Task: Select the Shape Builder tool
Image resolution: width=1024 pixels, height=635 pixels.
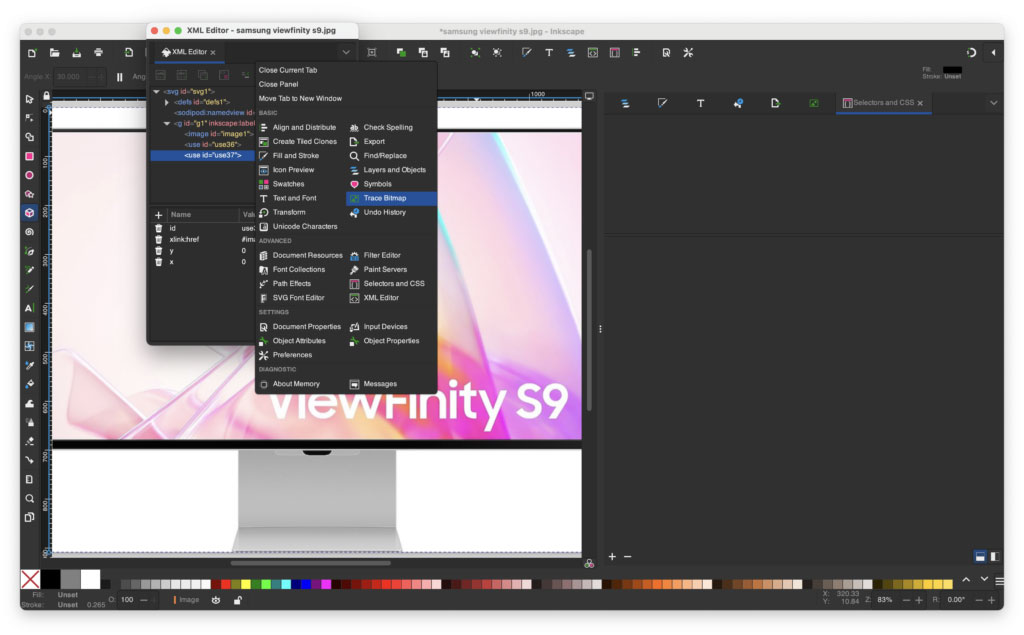Action: click(x=29, y=137)
